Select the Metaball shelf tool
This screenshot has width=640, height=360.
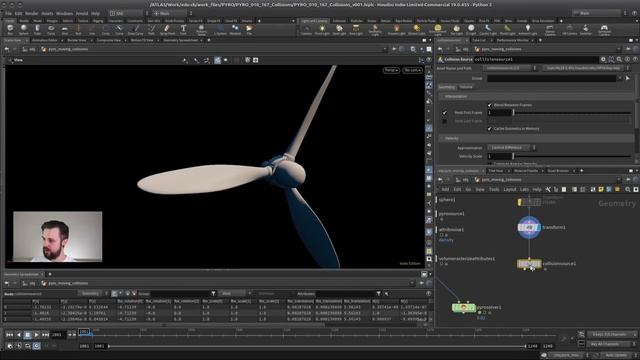235,29
